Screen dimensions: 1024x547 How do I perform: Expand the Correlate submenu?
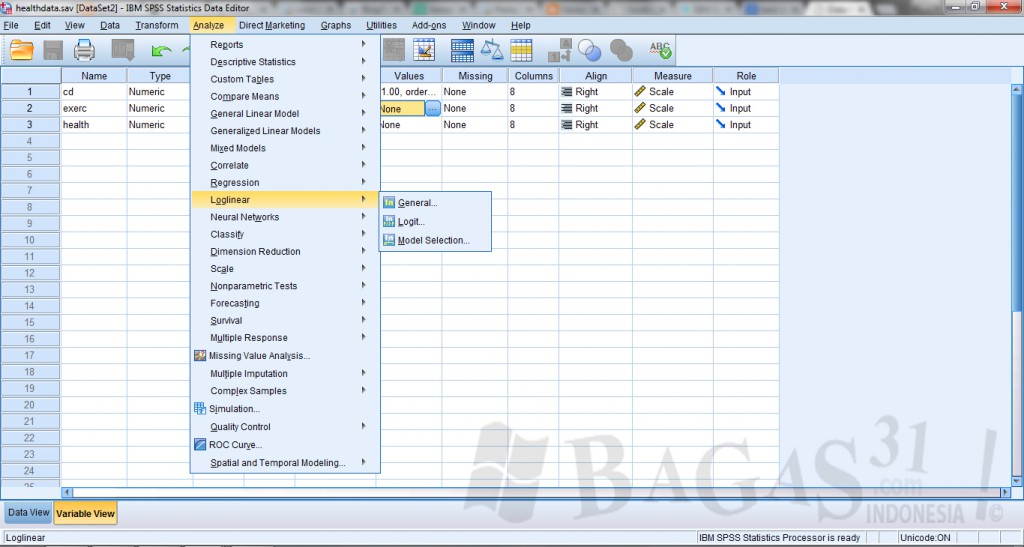285,165
